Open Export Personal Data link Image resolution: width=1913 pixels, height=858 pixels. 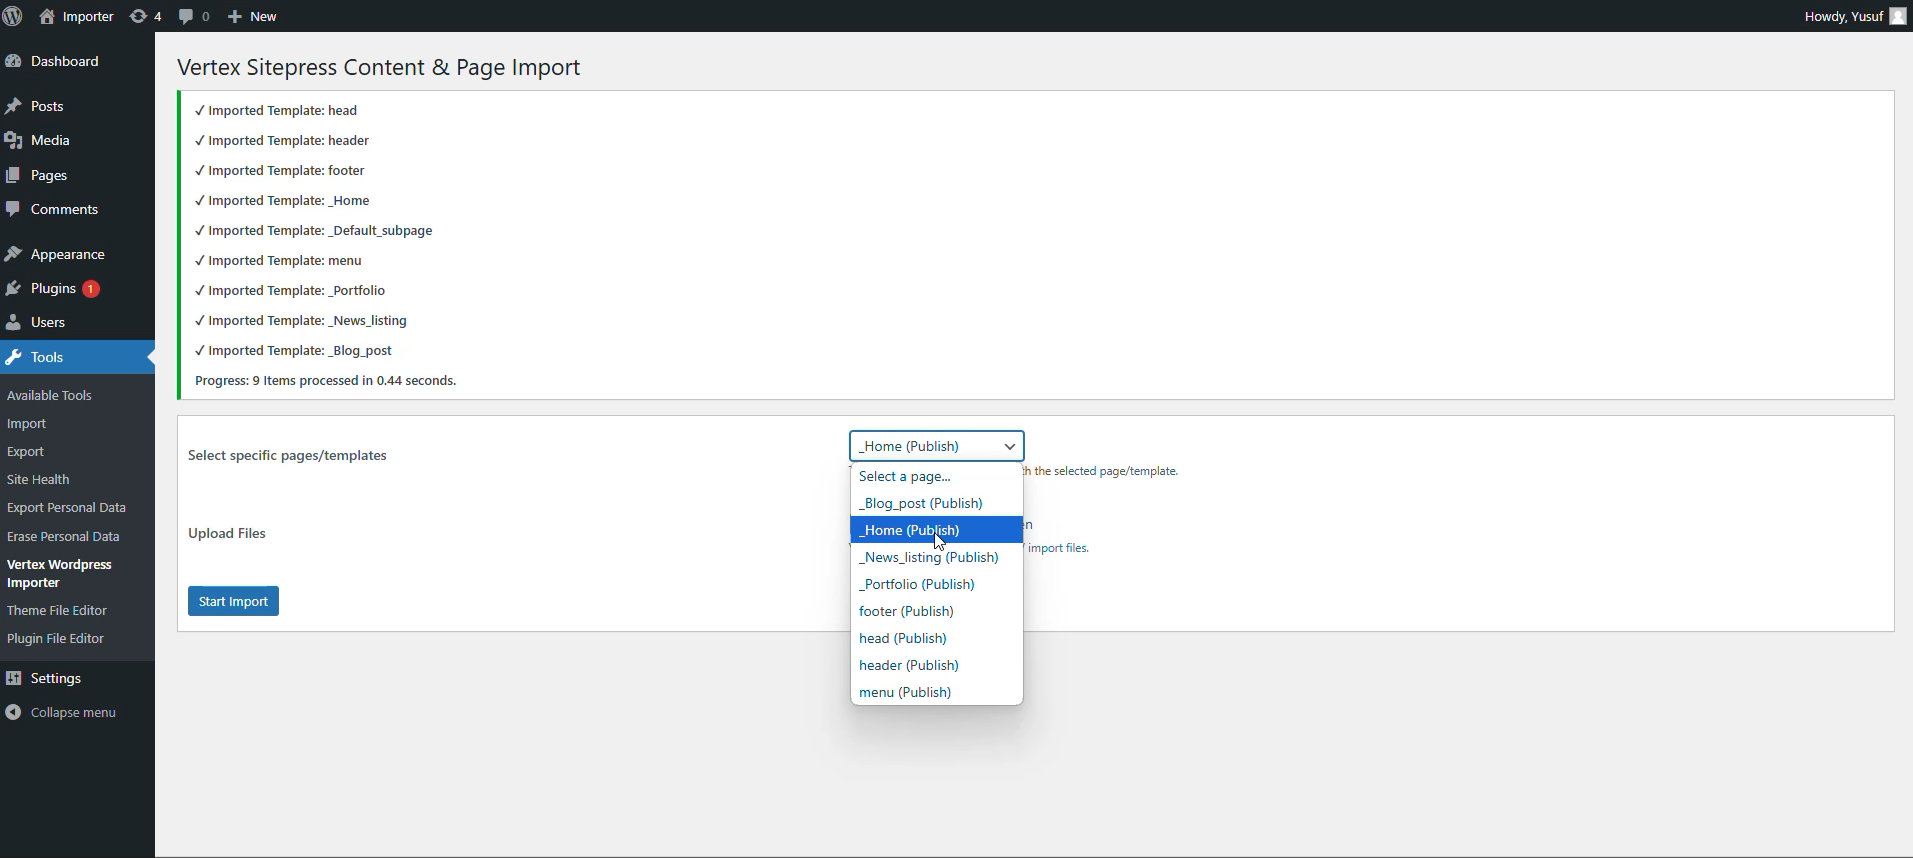(x=66, y=508)
